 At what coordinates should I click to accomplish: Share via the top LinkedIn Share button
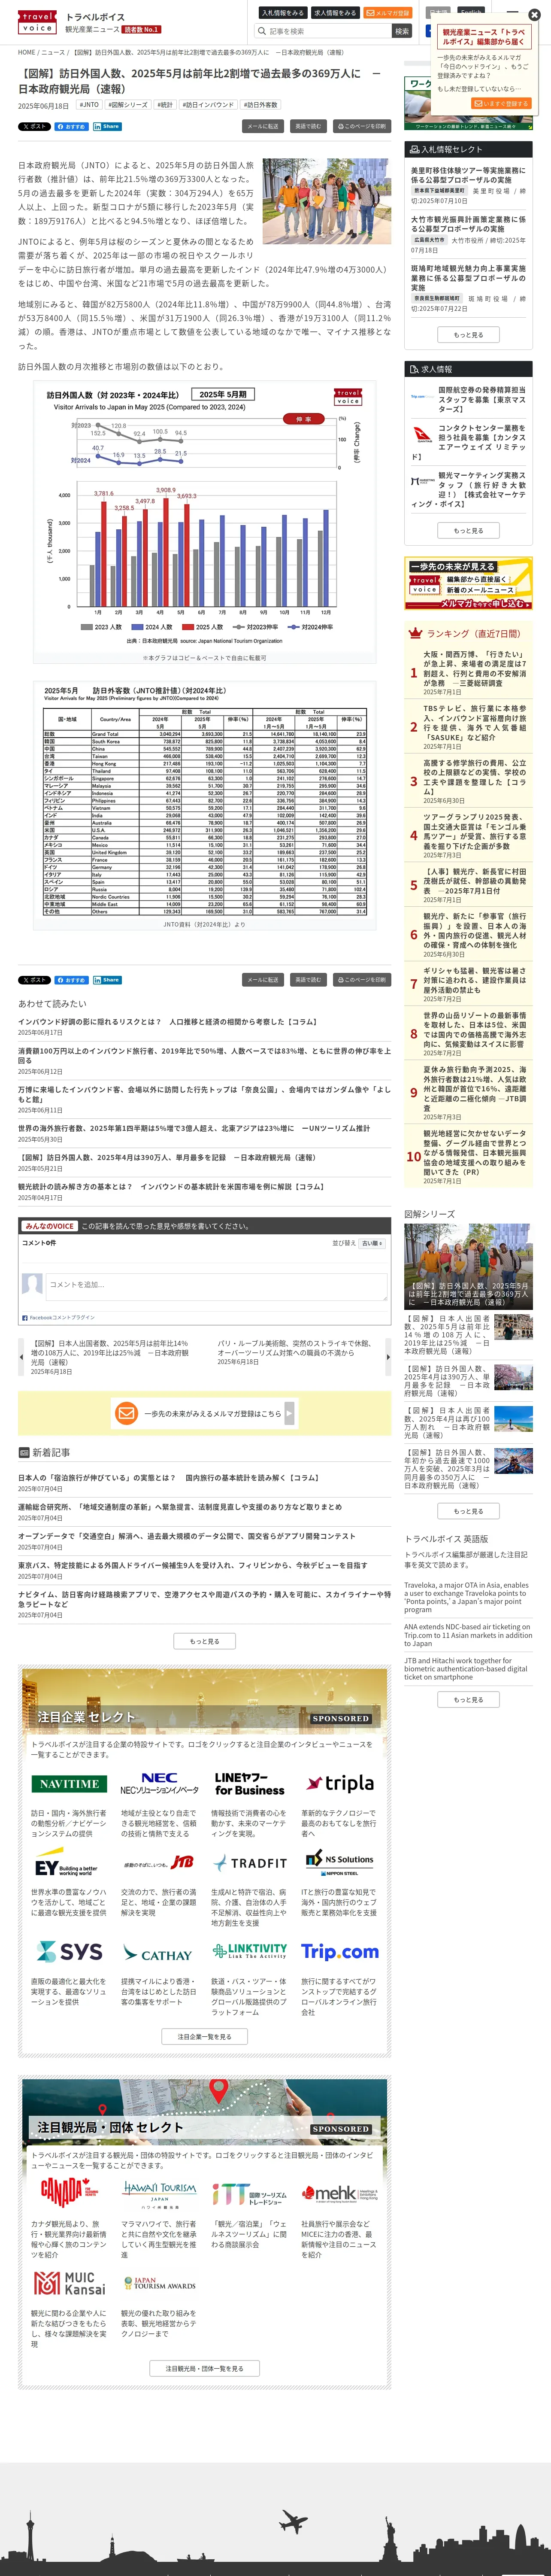[106, 127]
